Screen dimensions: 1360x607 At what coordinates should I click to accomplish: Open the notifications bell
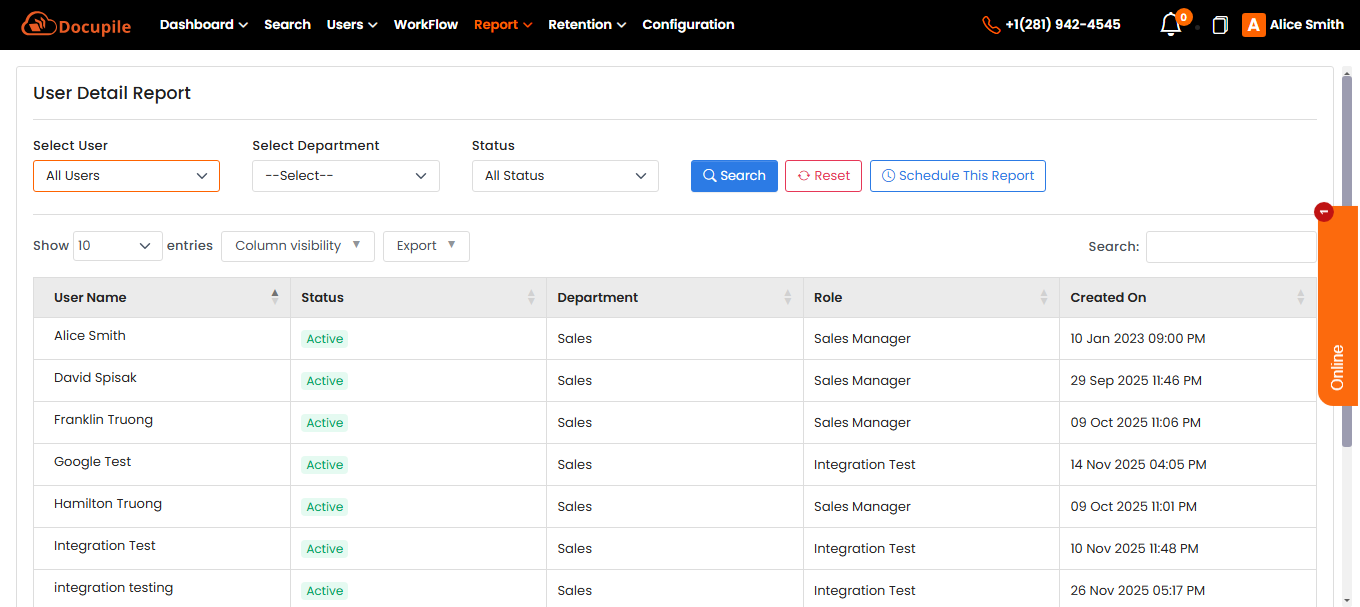click(1170, 25)
